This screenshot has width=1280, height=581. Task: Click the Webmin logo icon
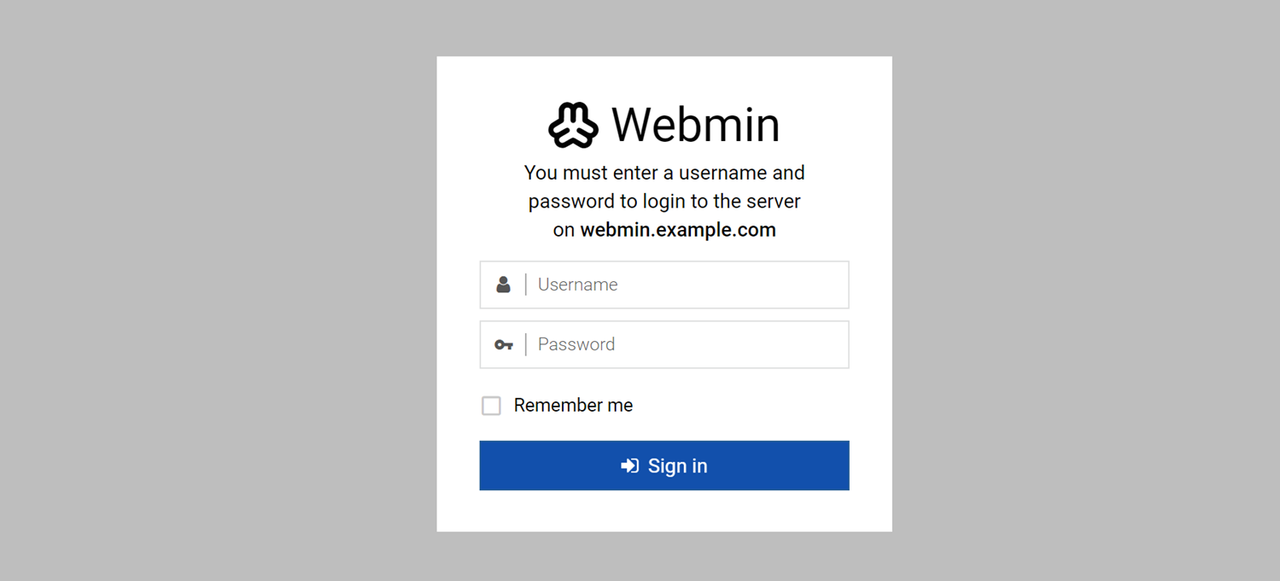573,125
